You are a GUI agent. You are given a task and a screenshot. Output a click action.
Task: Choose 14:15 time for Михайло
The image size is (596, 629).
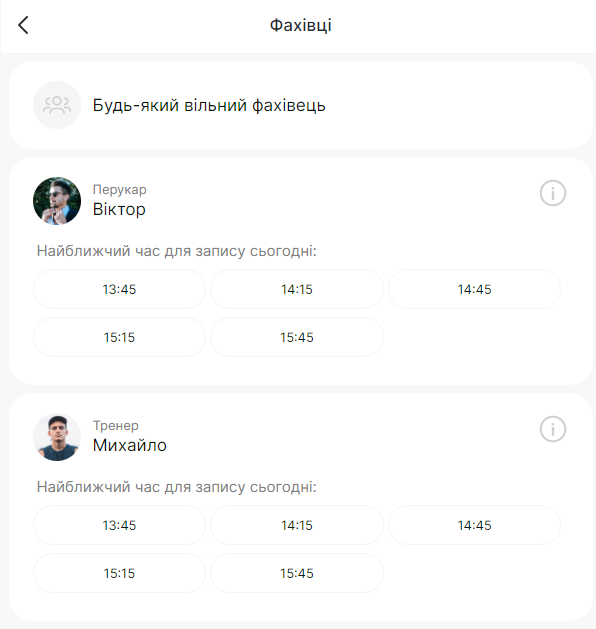pos(297,525)
